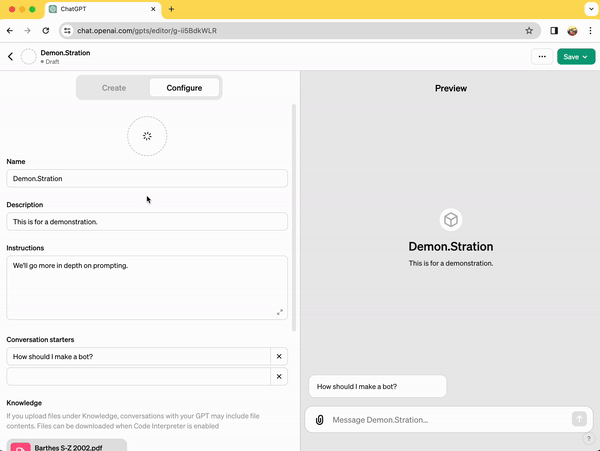The width and height of the screenshot is (600, 451).
Task: Click the Name input field
Action: 147,179
